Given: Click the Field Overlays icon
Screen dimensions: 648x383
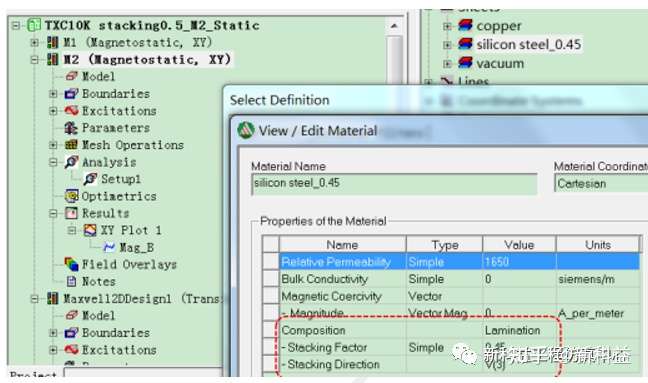Looking at the screenshot, I should [x=71, y=264].
